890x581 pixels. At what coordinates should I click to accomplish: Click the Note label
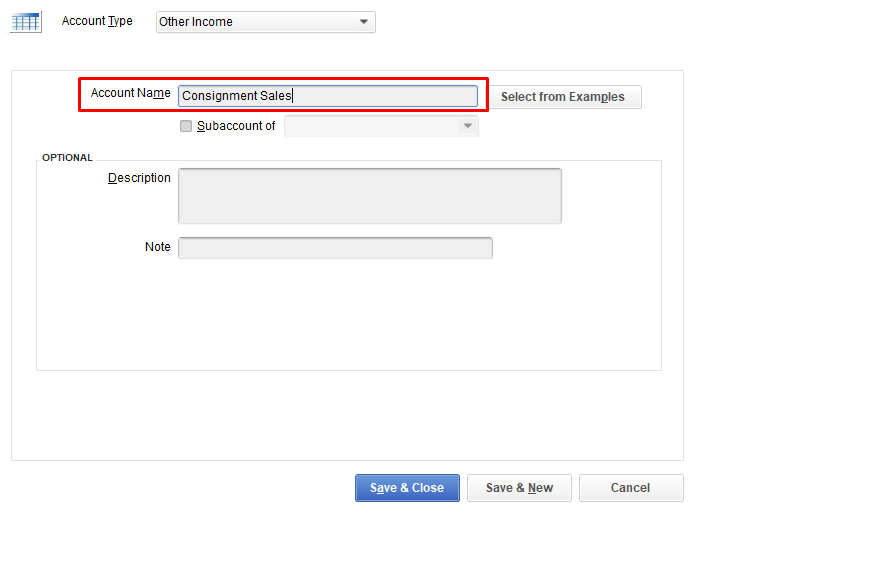pos(158,247)
